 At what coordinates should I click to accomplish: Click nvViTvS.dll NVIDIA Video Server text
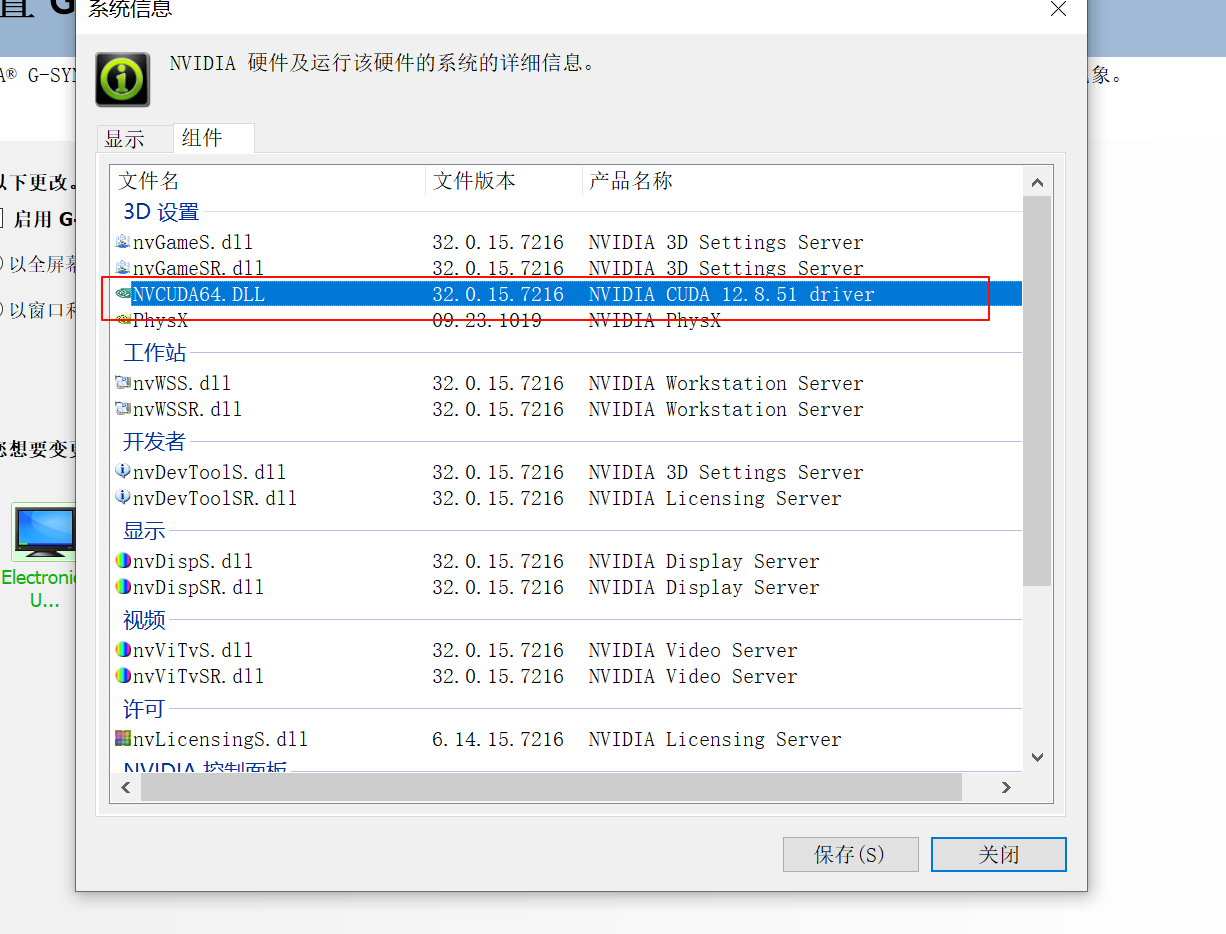click(x=693, y=650)
